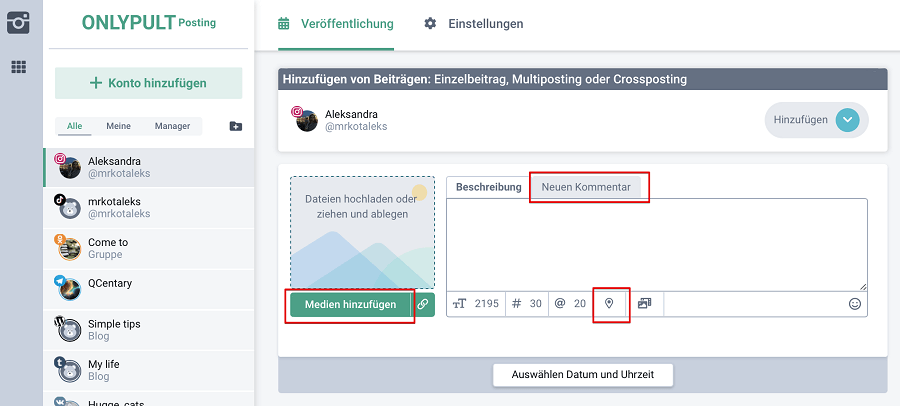Select mrkotaleks TikTok account in sidebar
The width and height of the screenshot is (900, 406).
[x=149, y=207]
